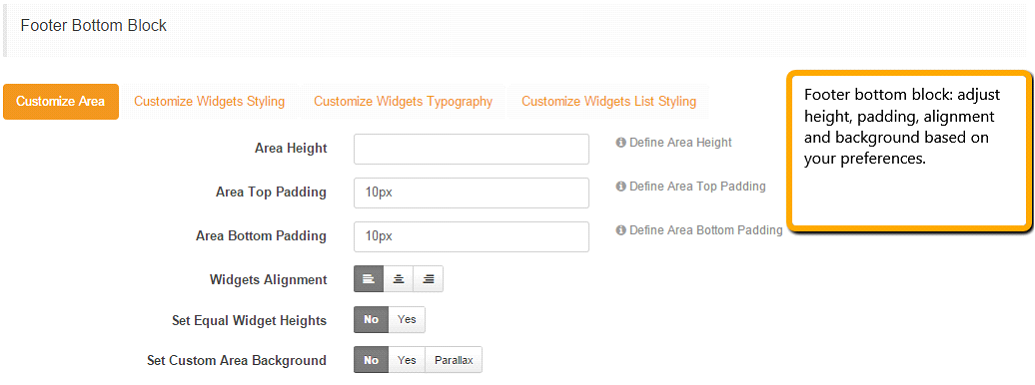This screenshot has width=1035, height=385.
Task: Switch to Customize Widgets Styling tab
Action: pos(209,102)
